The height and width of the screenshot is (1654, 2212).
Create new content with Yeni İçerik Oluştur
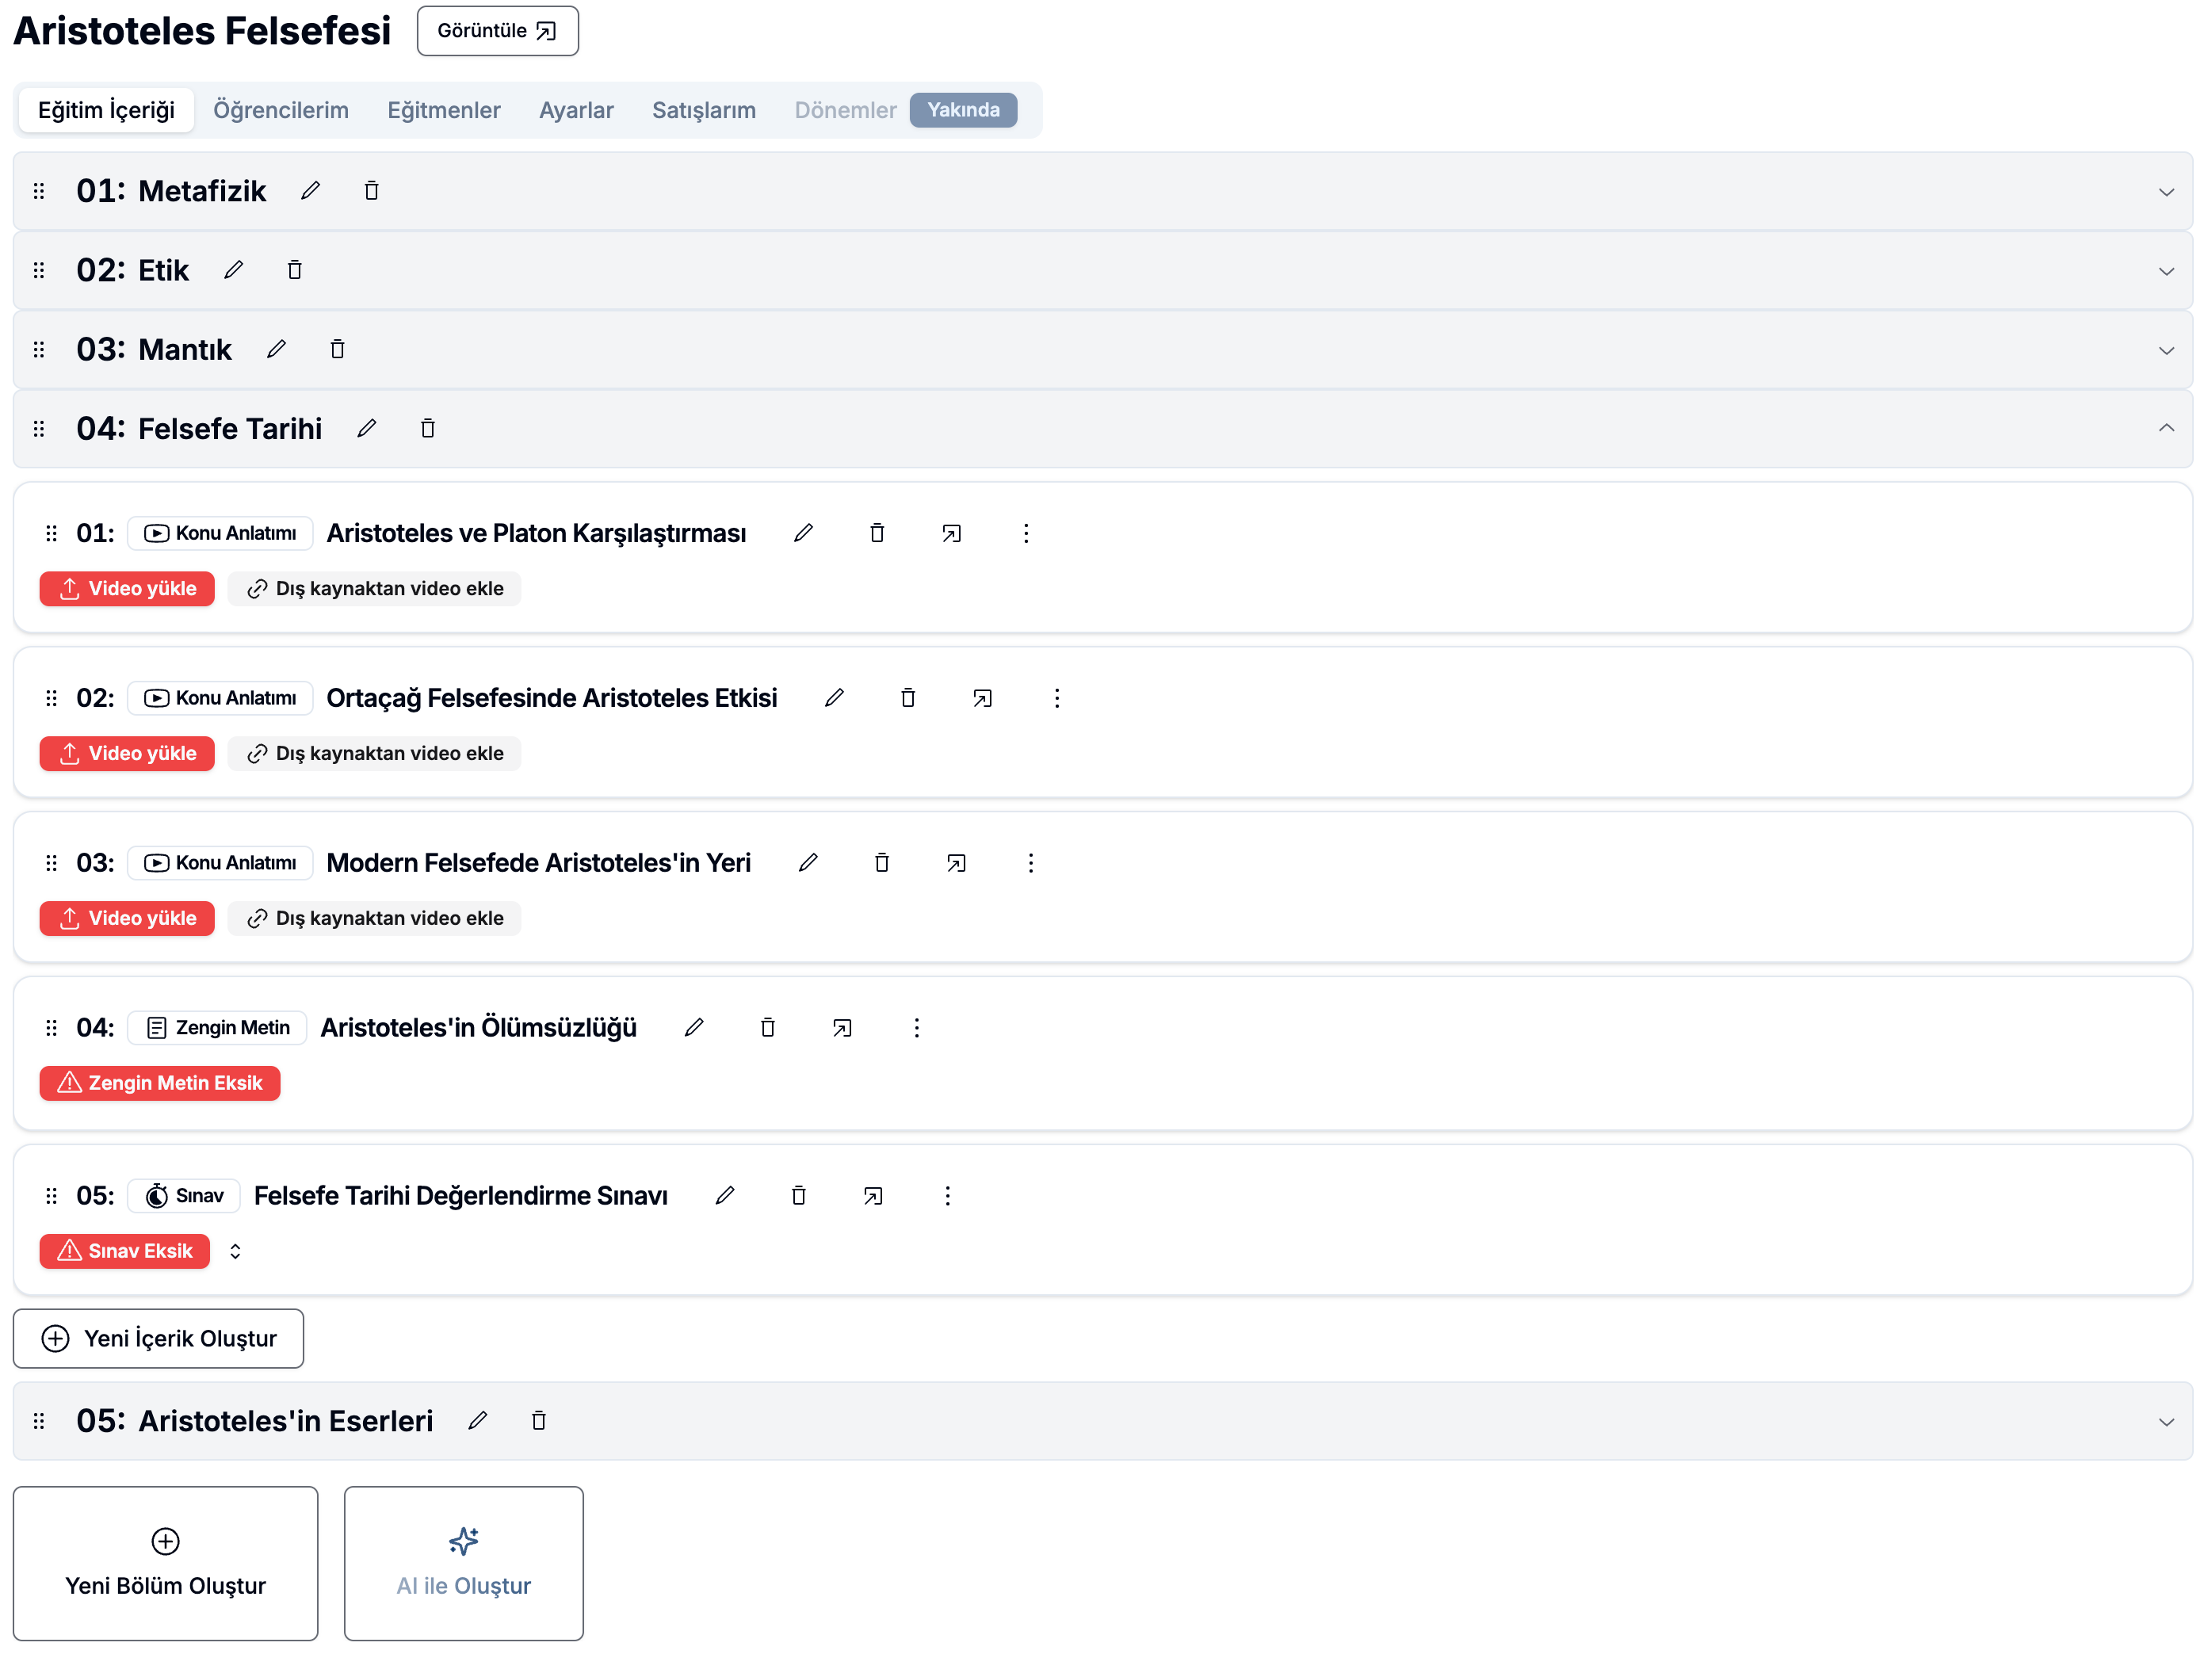(x=158, y=1339)
